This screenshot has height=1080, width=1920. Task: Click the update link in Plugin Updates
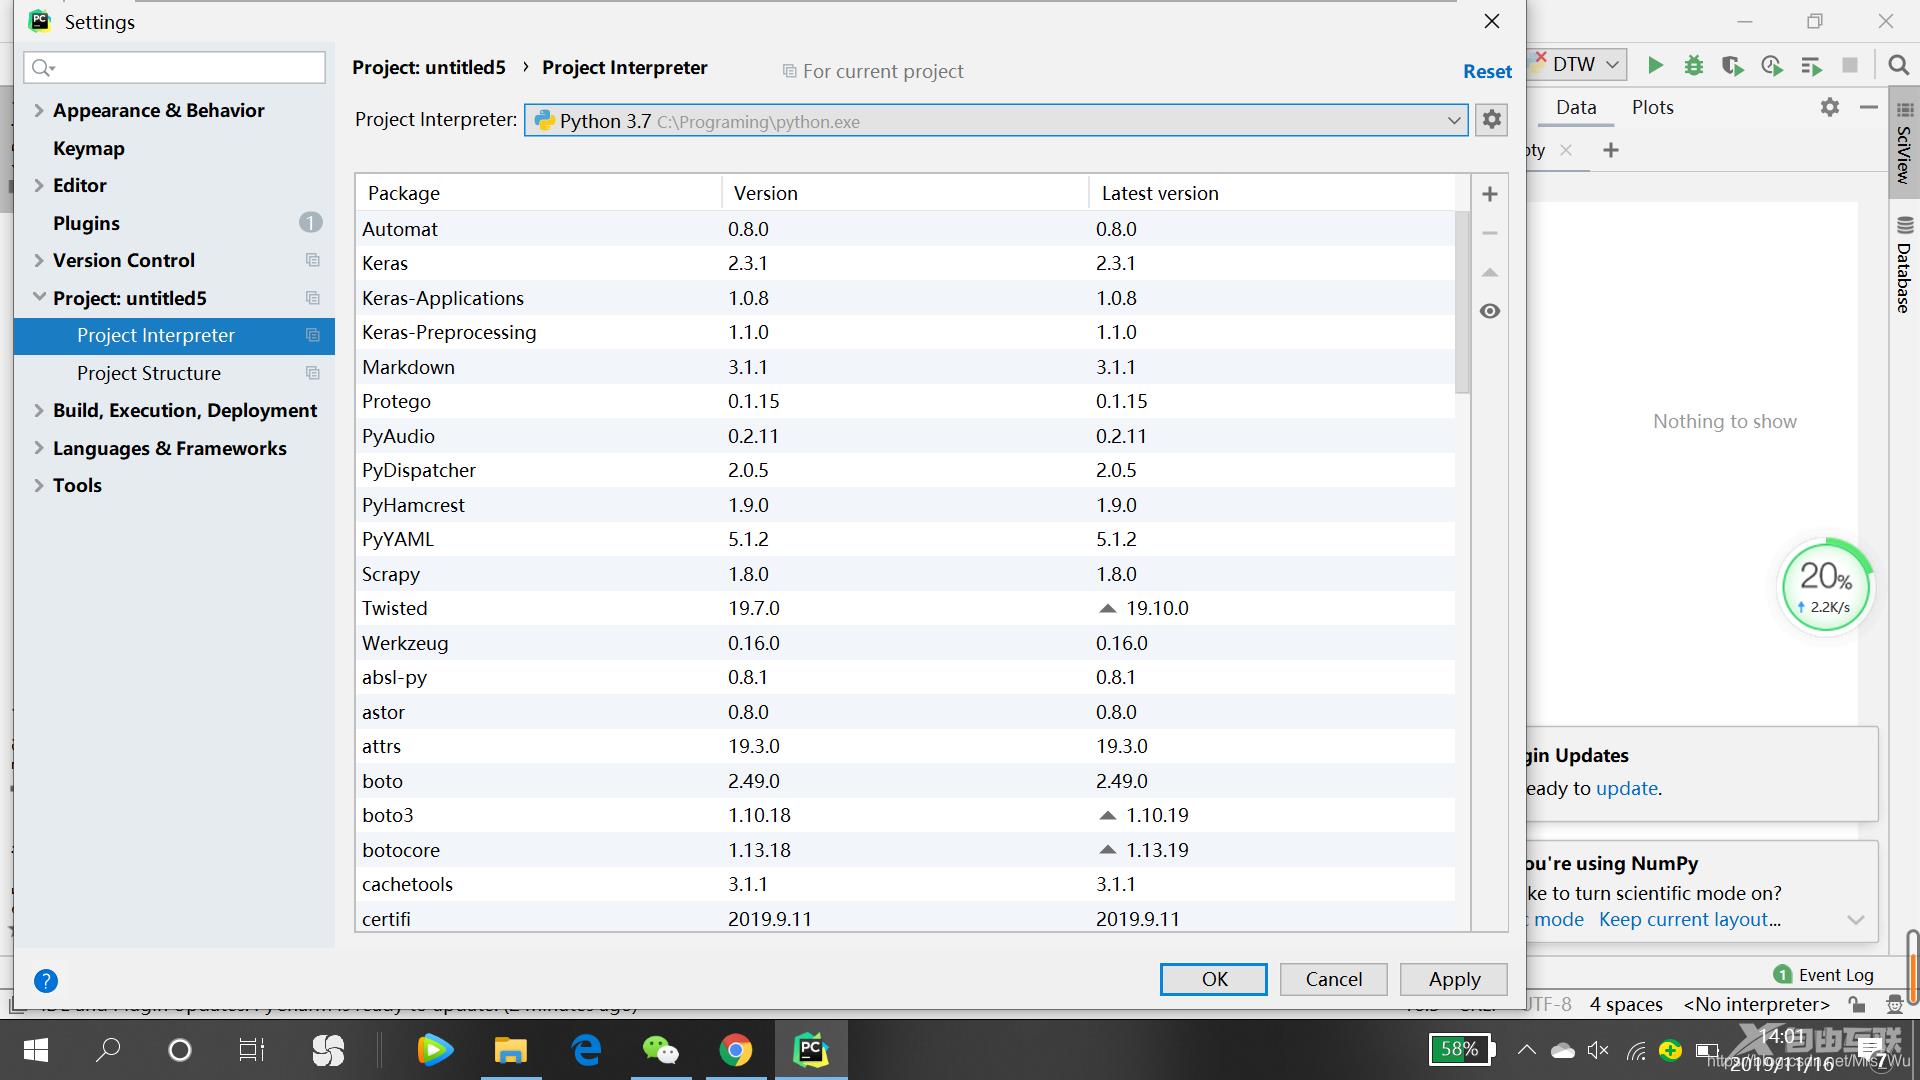(x=1627, y=788)
